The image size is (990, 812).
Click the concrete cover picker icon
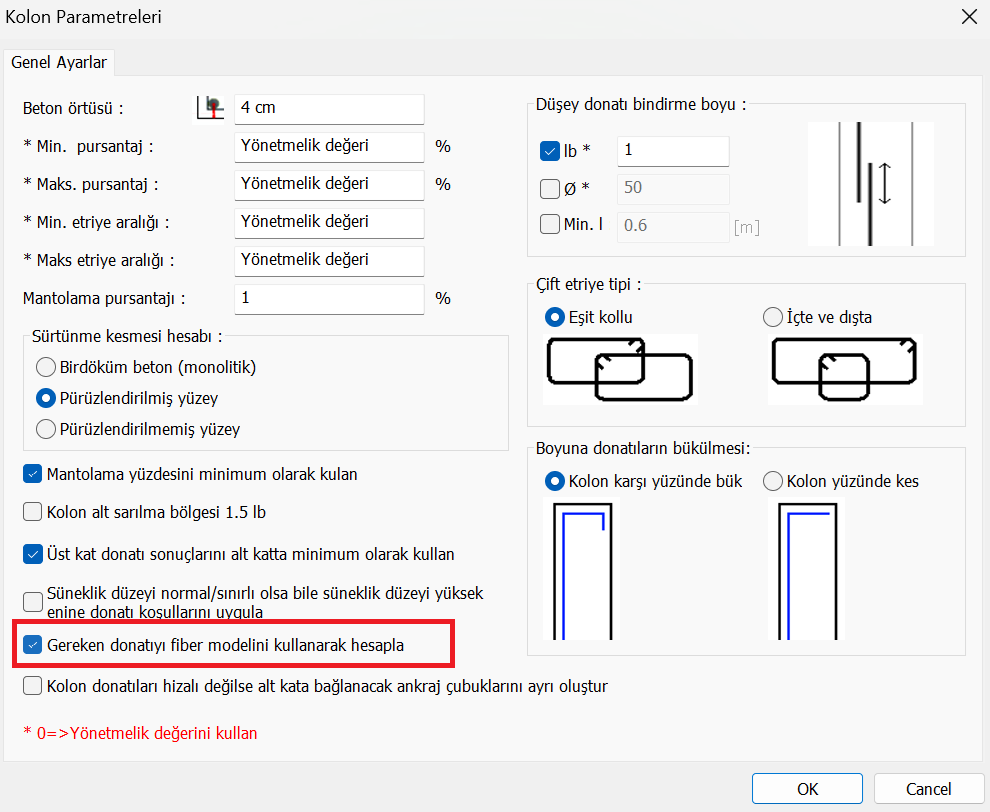(210, 107)
